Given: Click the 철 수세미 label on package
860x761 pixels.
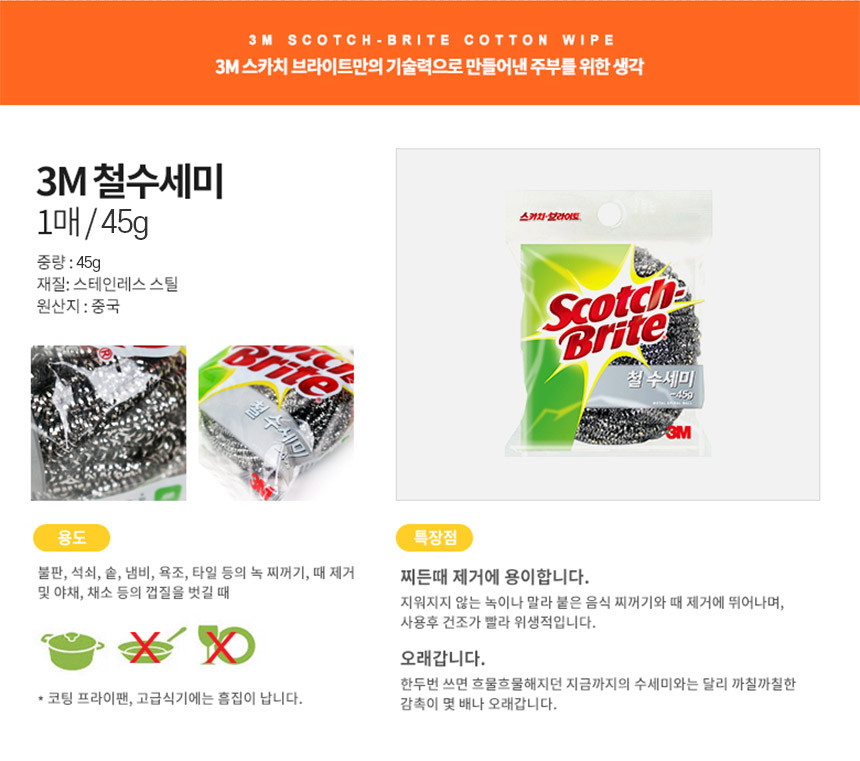Looking at the screenshot, I should (x=660, y=379).
